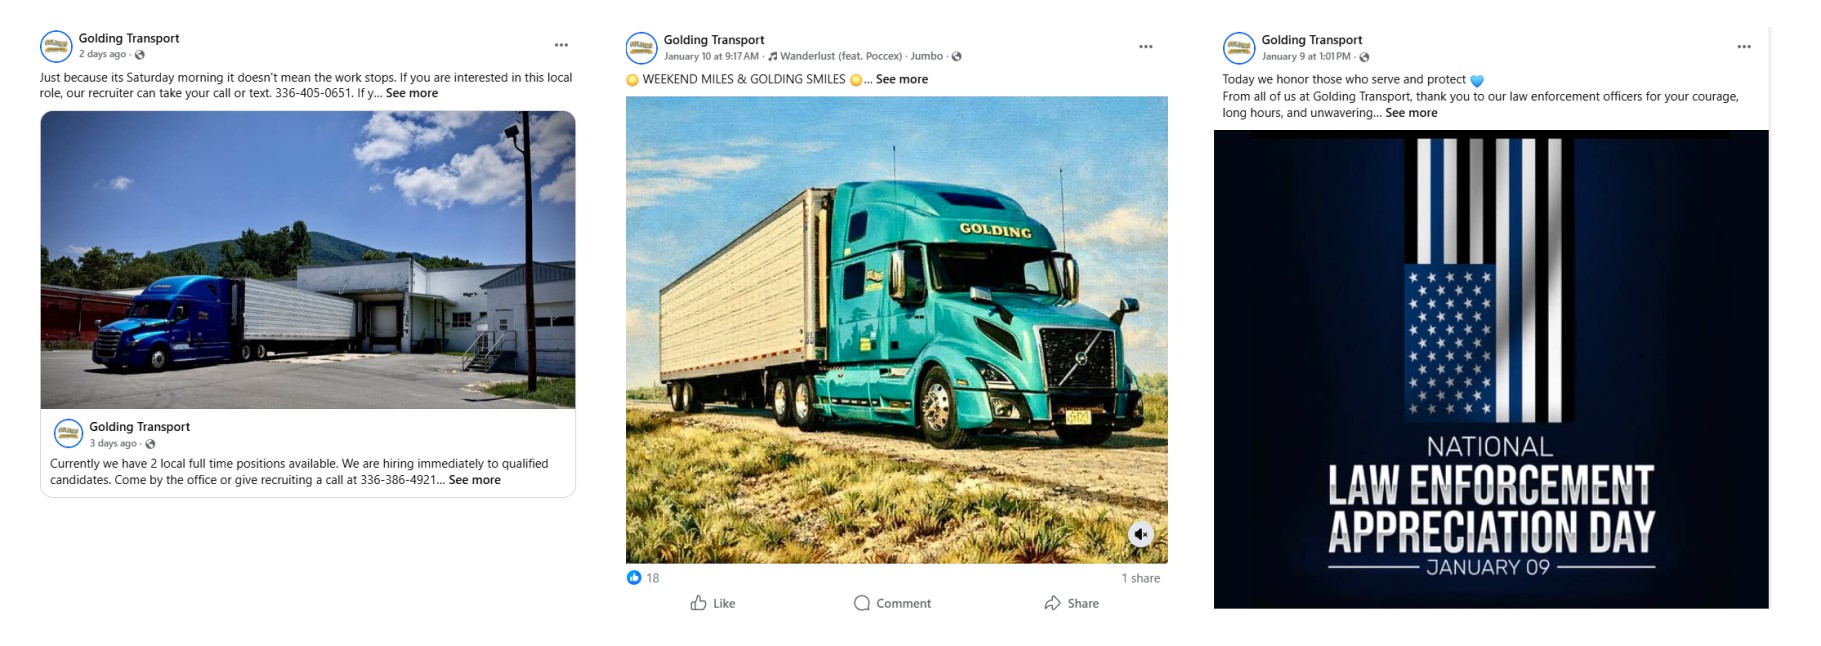Click the Share arrow button

[1071, 603]
